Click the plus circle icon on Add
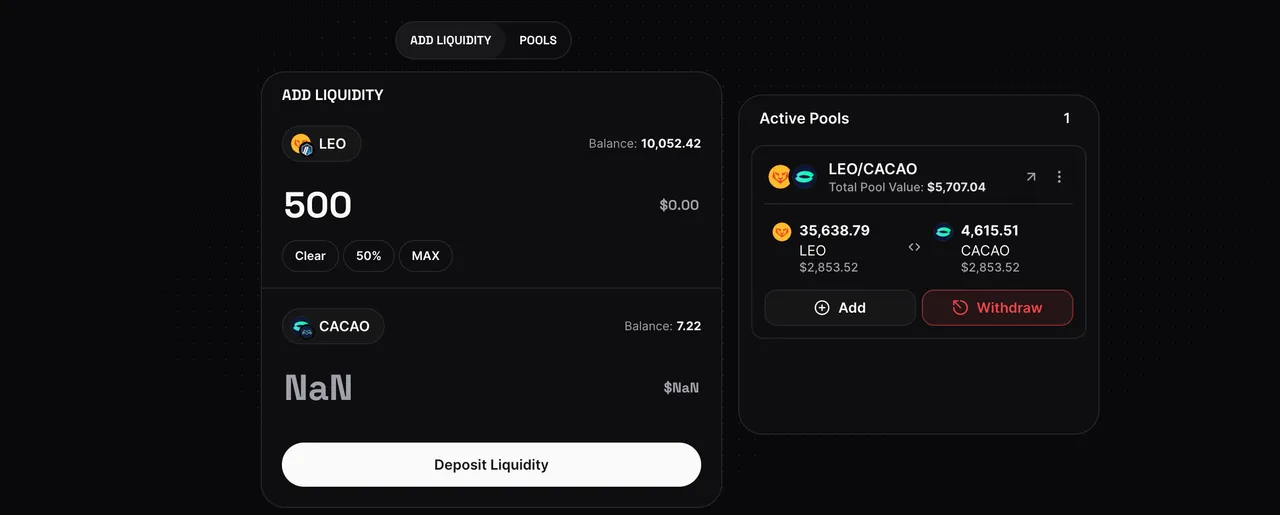 (822, 308)
